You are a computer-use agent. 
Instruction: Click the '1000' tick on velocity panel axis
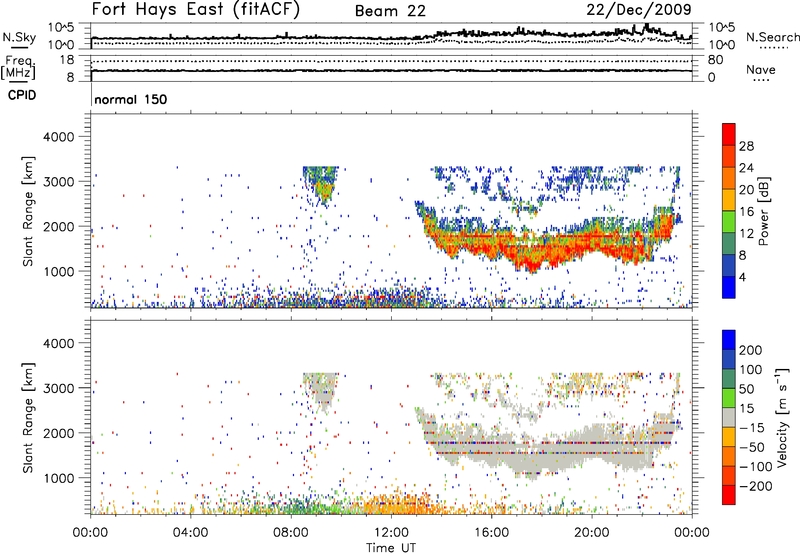click(x=58, y=478)
